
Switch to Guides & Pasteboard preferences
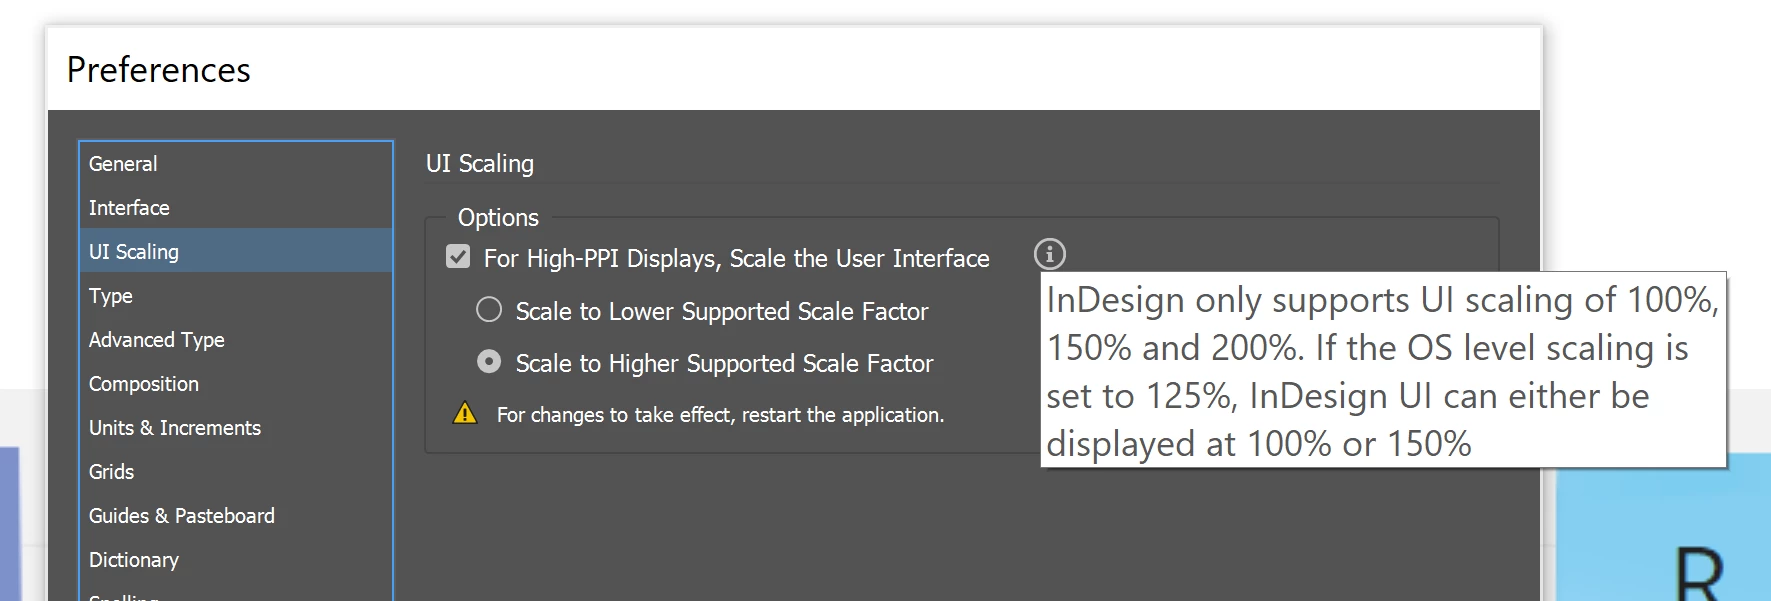tap(236, 516)
